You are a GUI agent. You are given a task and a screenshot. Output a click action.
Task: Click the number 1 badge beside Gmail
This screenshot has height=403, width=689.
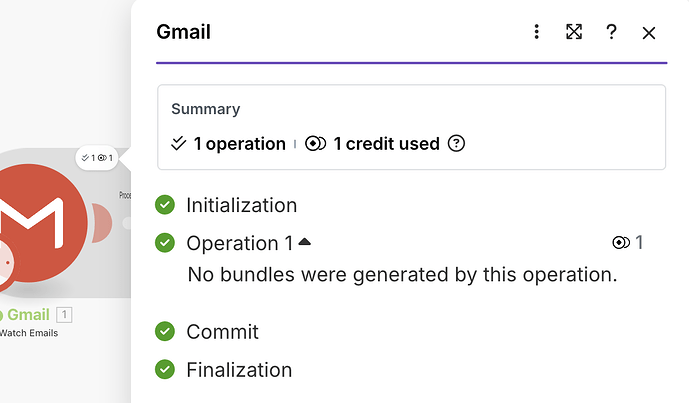coord(64,315)
